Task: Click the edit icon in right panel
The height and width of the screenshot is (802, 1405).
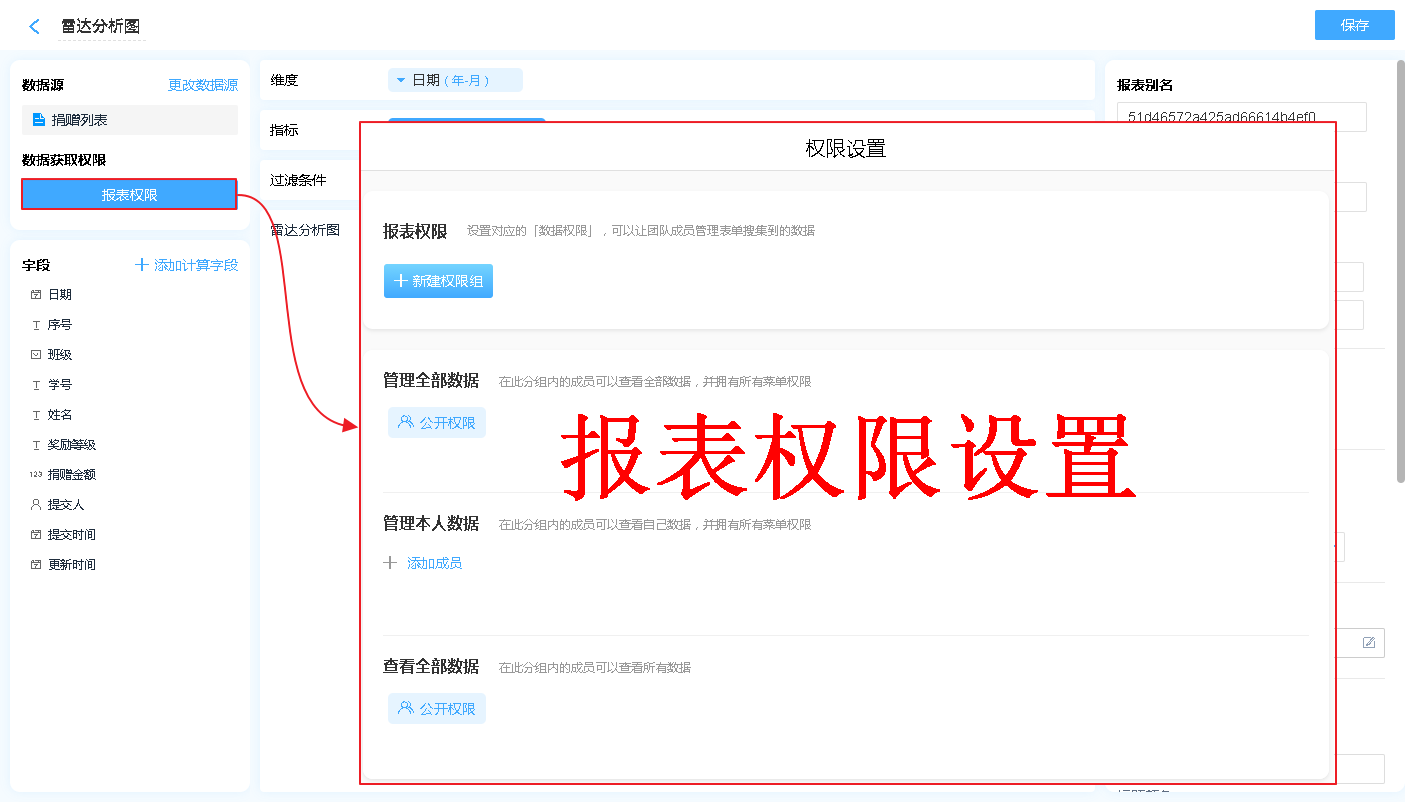Action: tap(1369, 643)
